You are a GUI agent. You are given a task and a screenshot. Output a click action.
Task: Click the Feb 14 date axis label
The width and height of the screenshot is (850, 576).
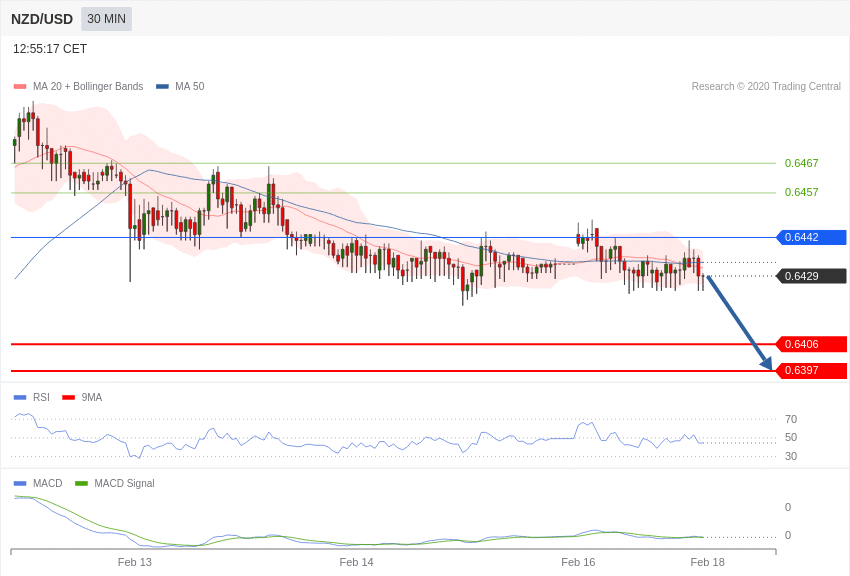356,562
